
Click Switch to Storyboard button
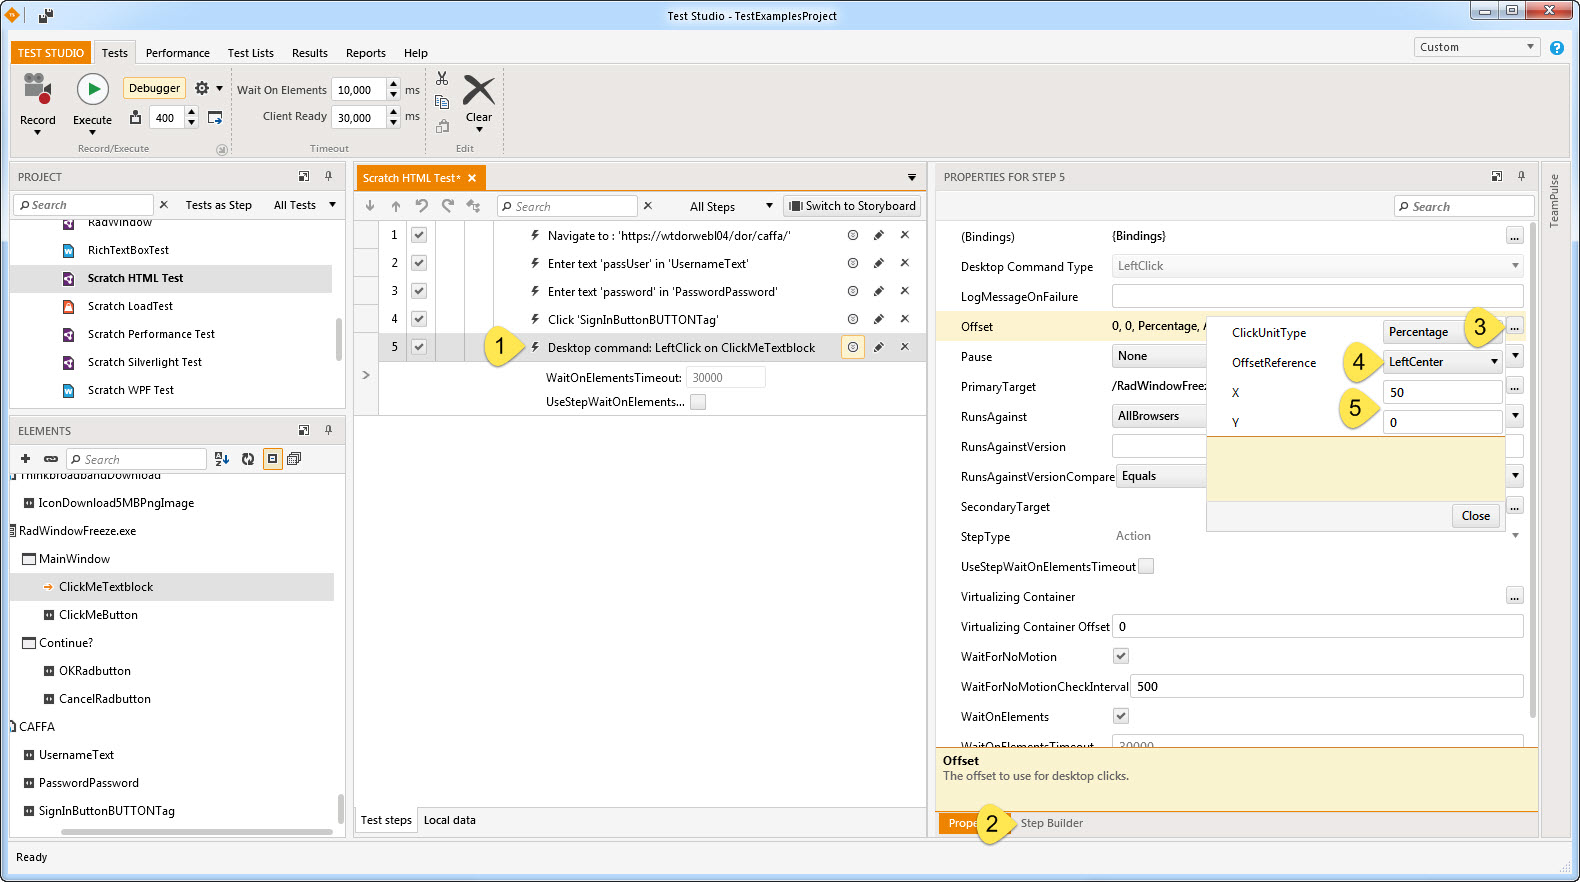coord(852,206)
